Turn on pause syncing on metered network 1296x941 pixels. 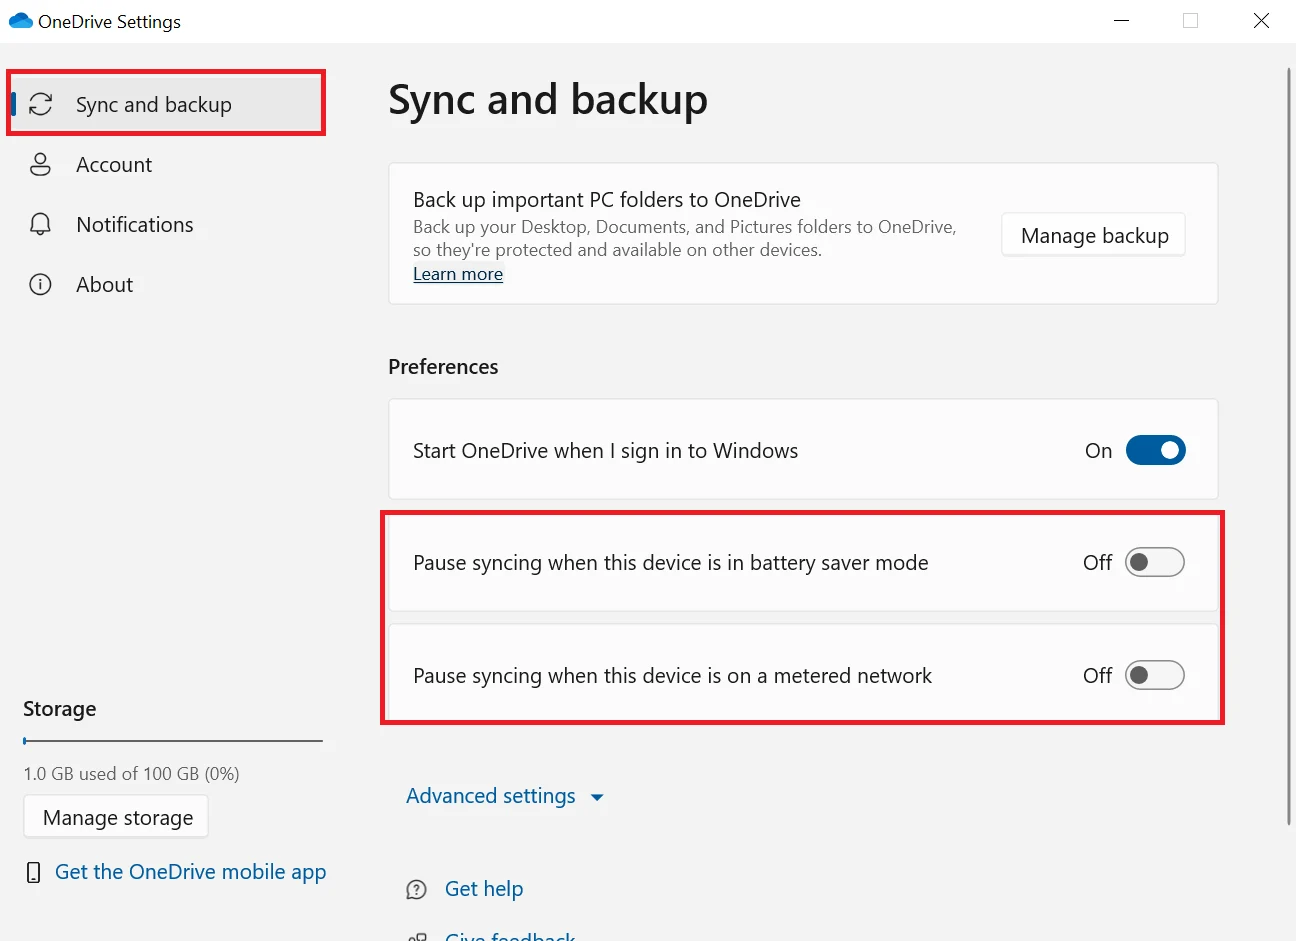point(1155,676)
